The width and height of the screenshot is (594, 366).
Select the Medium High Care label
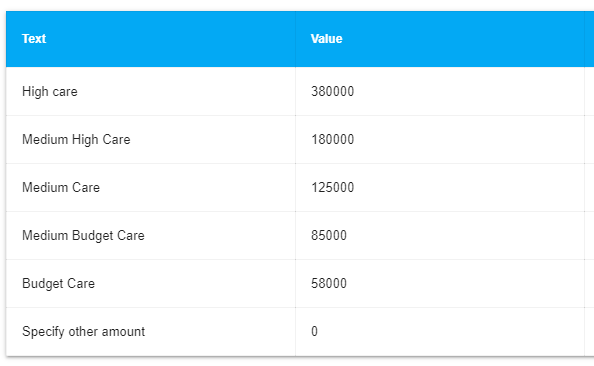(x=76, y=139)
